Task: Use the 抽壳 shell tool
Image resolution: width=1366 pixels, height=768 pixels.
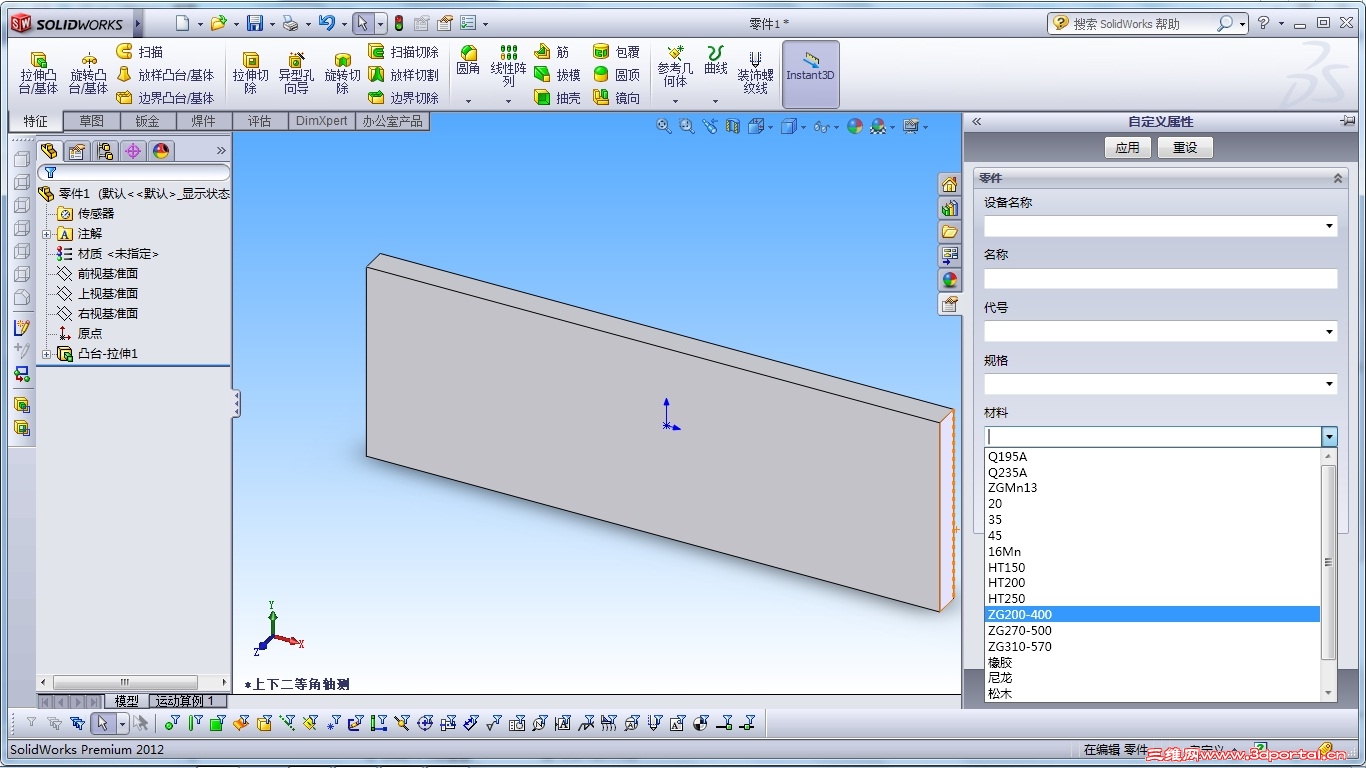Action: [557, 98]
